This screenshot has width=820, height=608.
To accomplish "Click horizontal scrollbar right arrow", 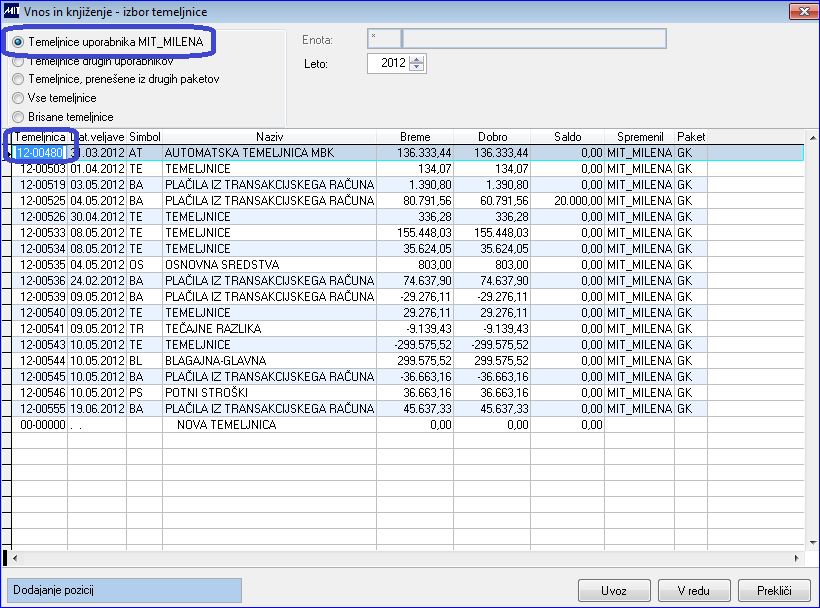I will [x=797, y=558].
